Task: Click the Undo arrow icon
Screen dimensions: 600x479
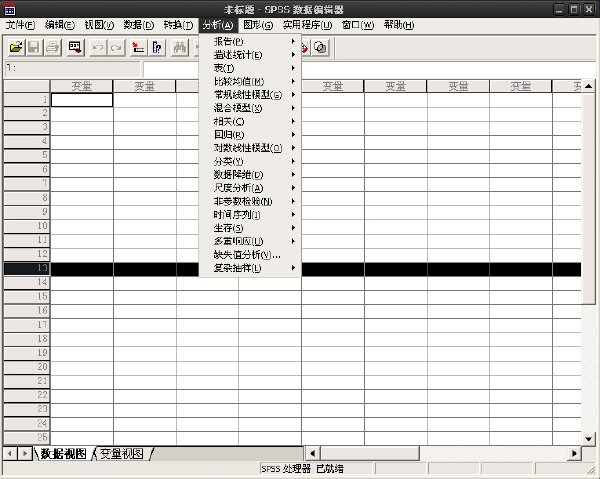Action: pos(98,48)
